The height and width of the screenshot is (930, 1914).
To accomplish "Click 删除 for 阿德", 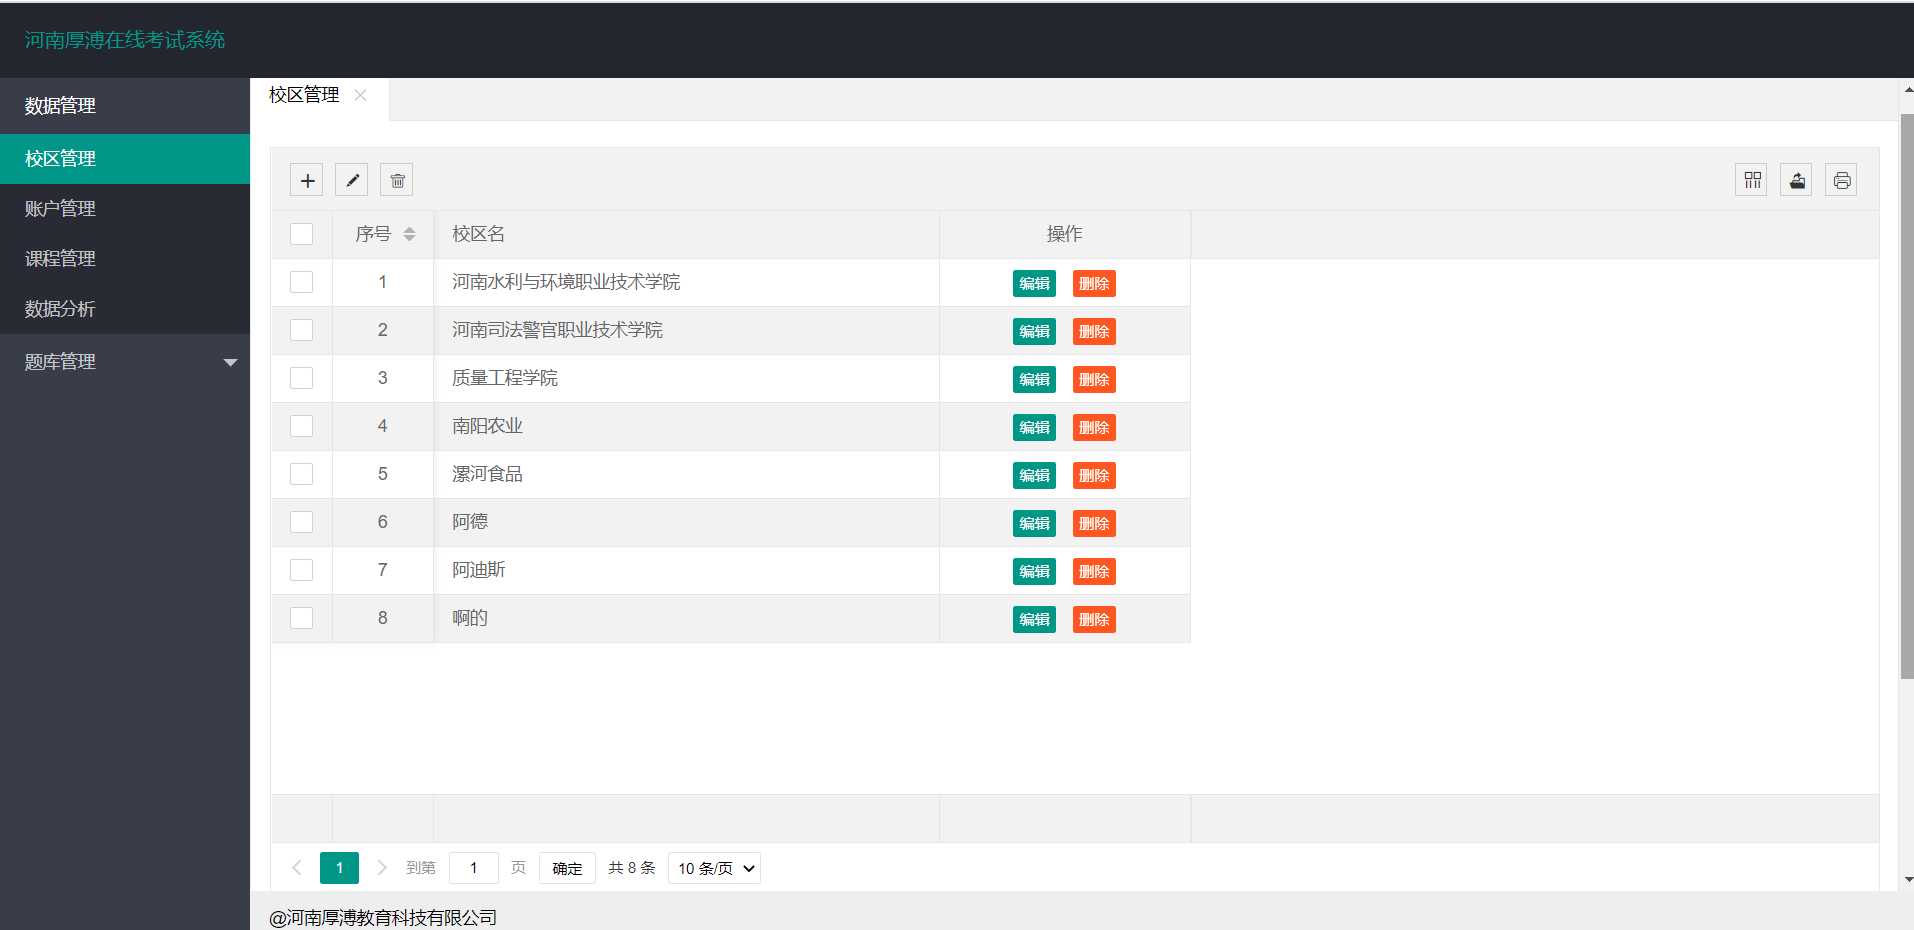I will [1094, 523].
